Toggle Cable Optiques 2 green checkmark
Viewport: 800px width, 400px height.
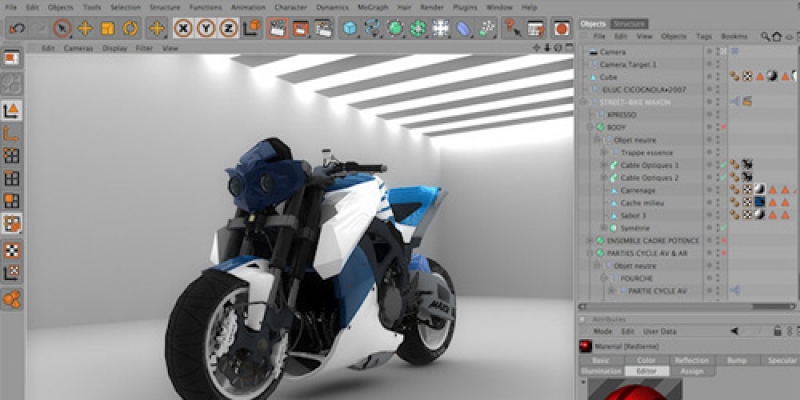click(x=723, y=178)
